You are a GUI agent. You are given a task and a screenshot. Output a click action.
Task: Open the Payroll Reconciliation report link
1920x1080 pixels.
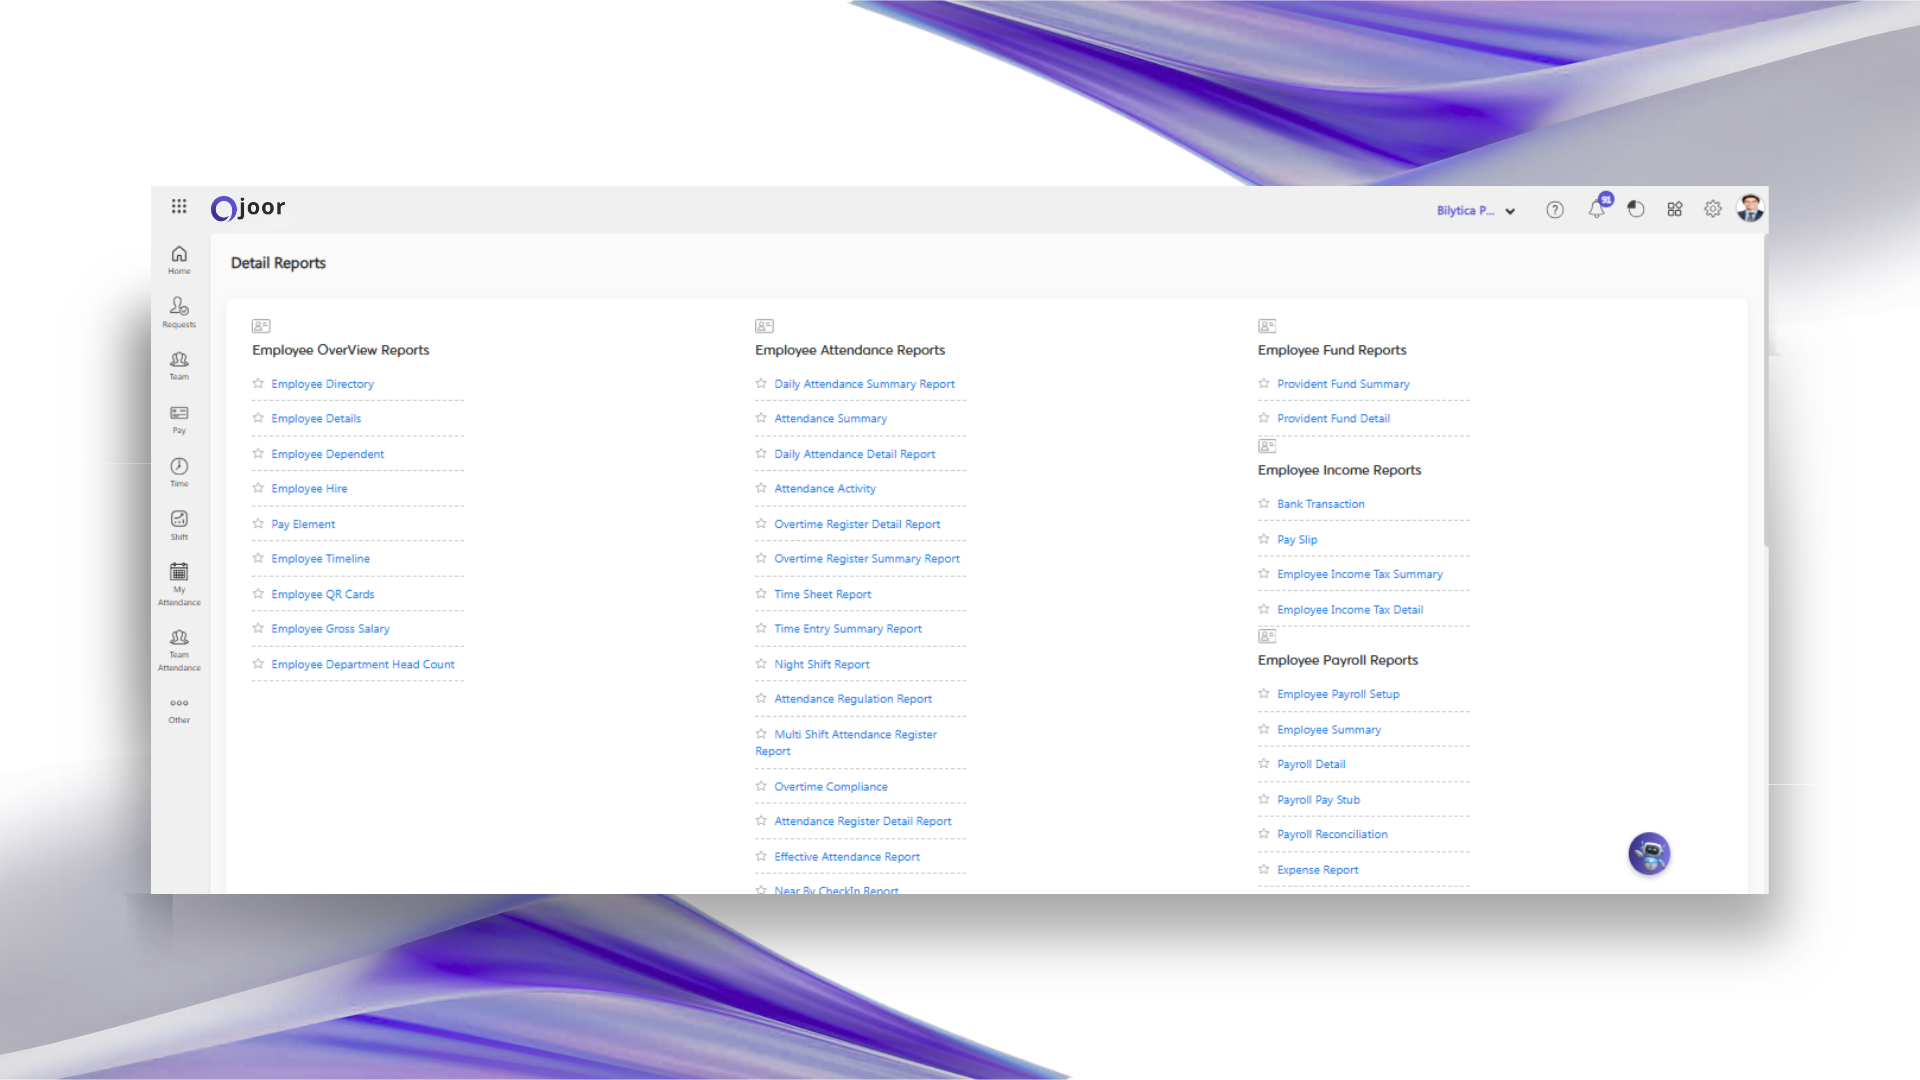tap(1332, 834)
